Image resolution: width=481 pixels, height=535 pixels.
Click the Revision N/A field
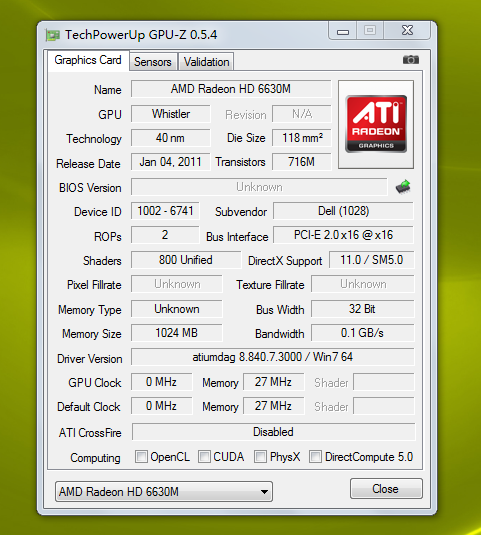coord(302,114)
